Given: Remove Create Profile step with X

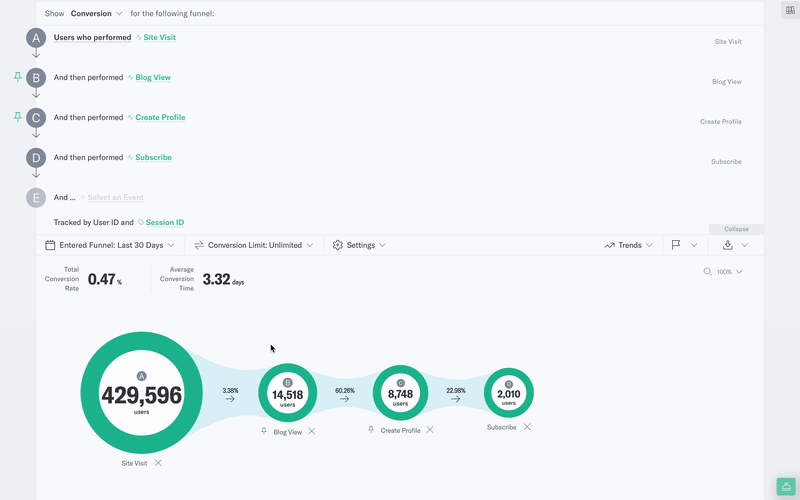Looking at the screenshot, I should [430, 430].
